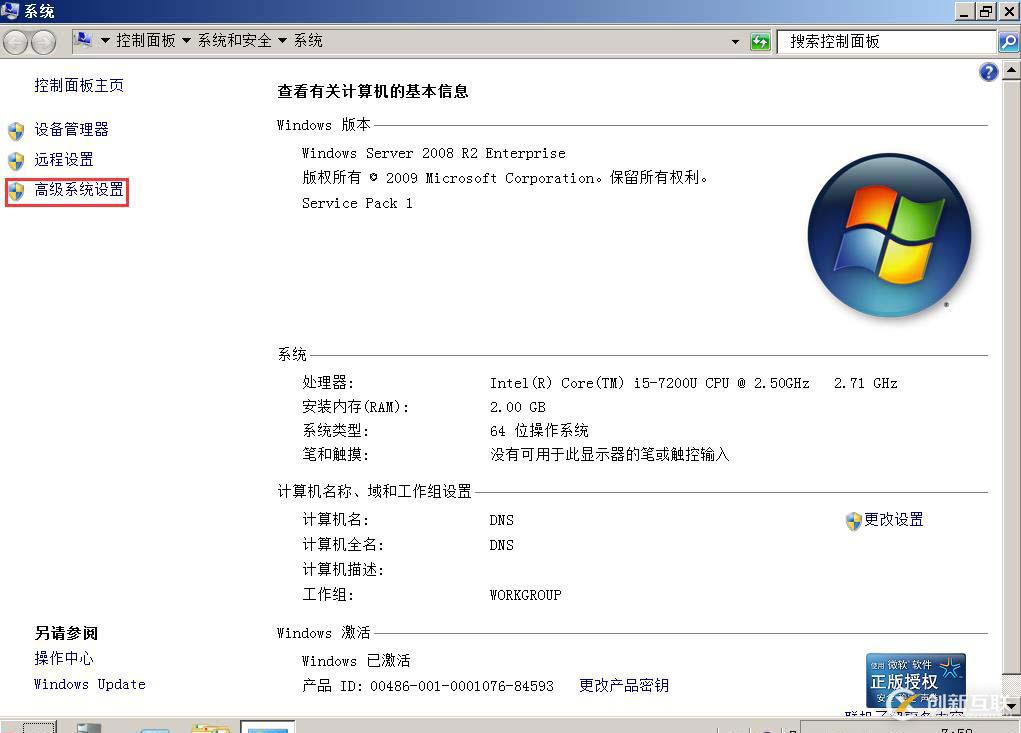Open the address bar history dropdown
The height and width of the screenshot is (733, 1021).
[735, 42]
